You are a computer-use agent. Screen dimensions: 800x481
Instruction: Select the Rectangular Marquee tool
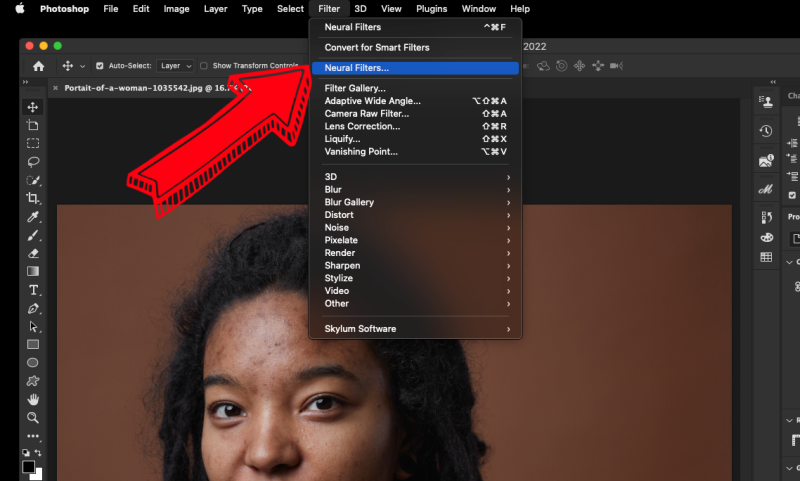pyautogui.click(x=33, y=143)
